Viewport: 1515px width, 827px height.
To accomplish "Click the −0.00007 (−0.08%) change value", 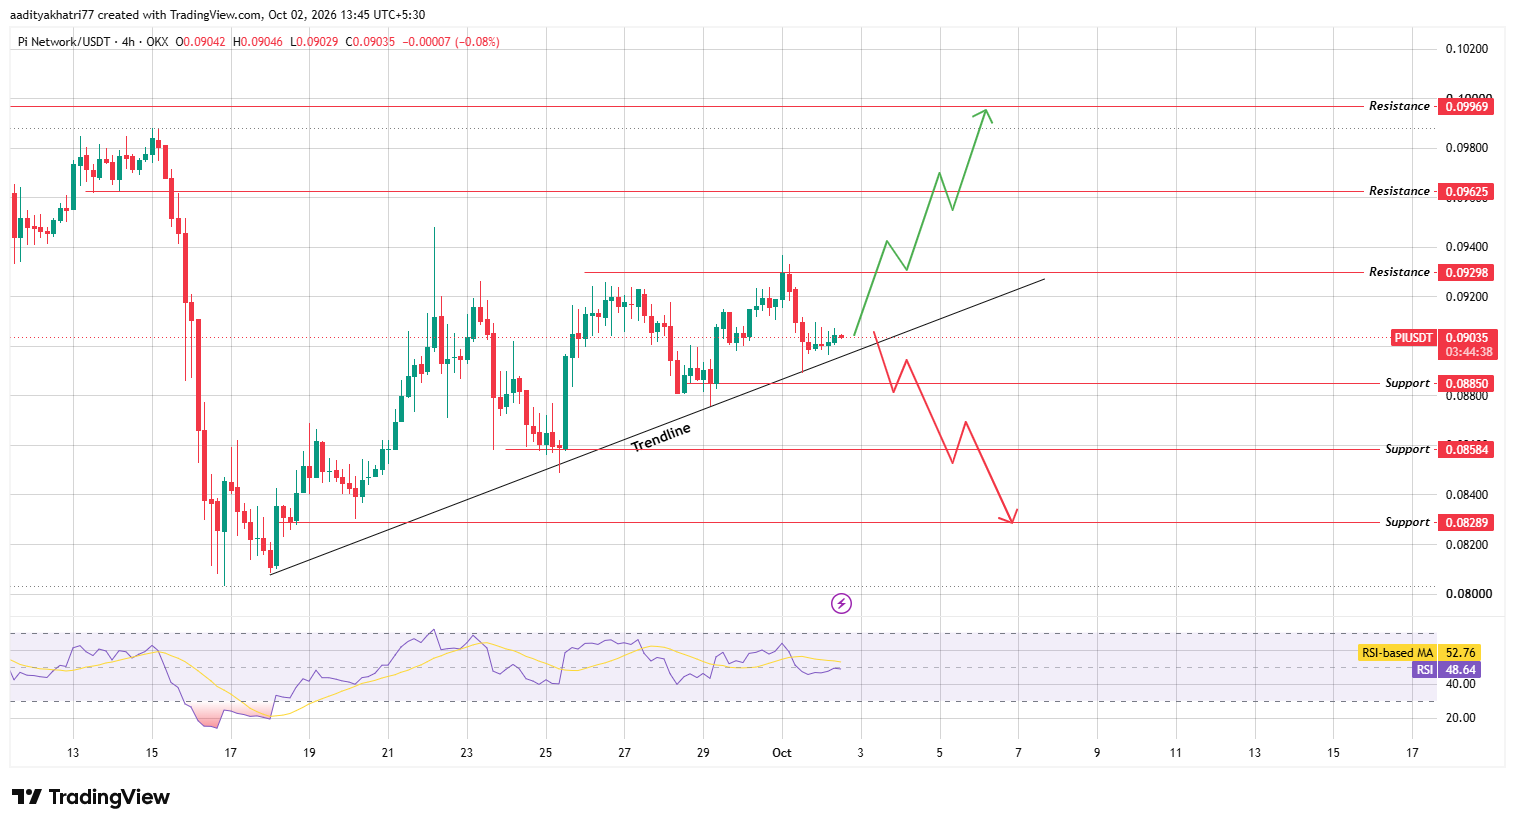I will click(x=451, y=42).
